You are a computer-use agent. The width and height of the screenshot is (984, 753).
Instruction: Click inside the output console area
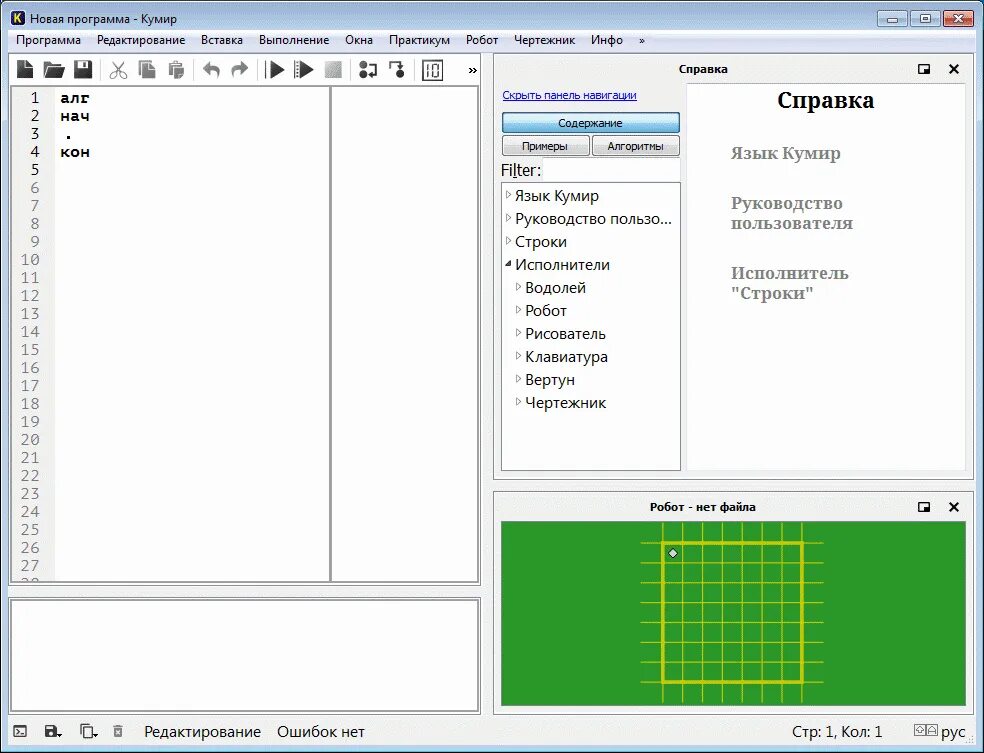click(x=245, y=655)
